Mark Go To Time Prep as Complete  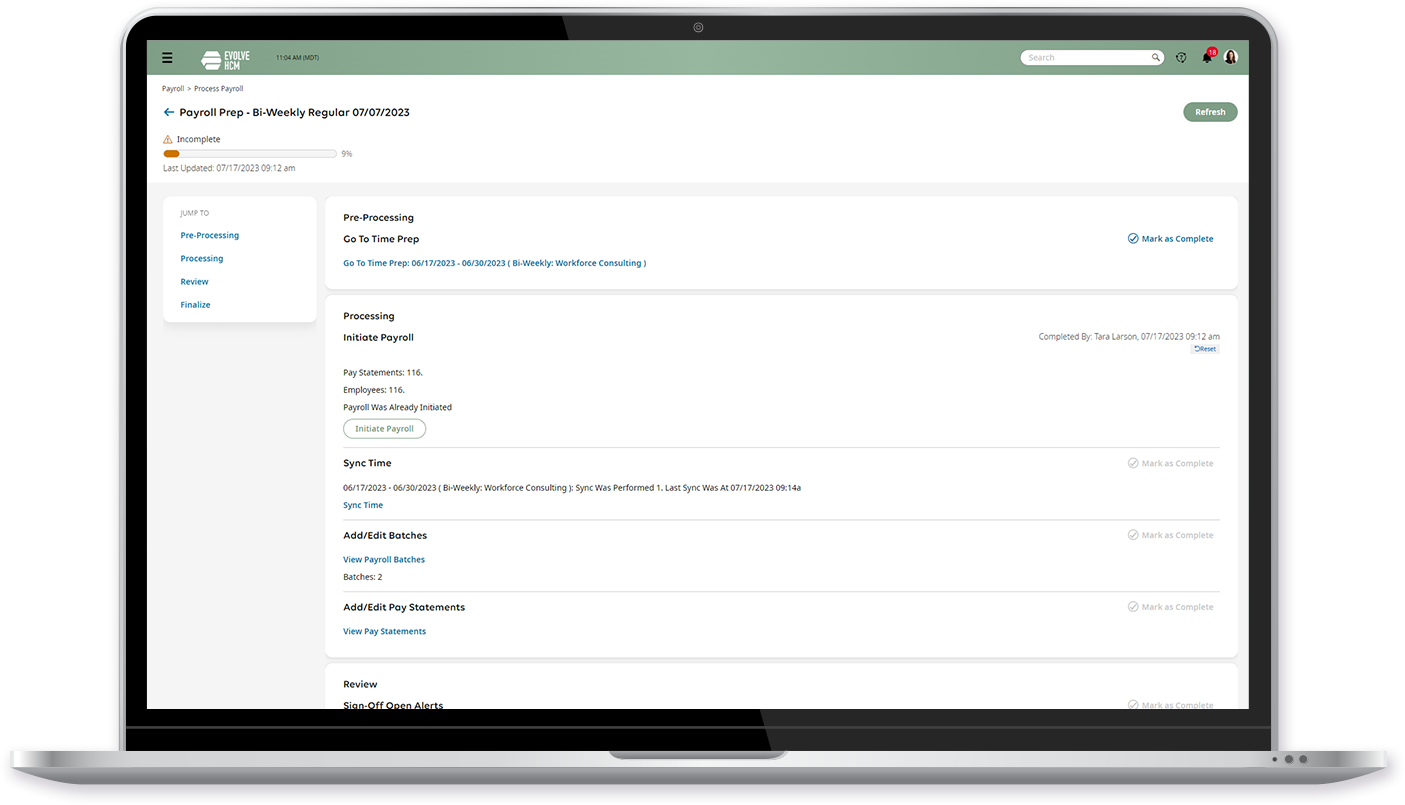coord(1171,239)
